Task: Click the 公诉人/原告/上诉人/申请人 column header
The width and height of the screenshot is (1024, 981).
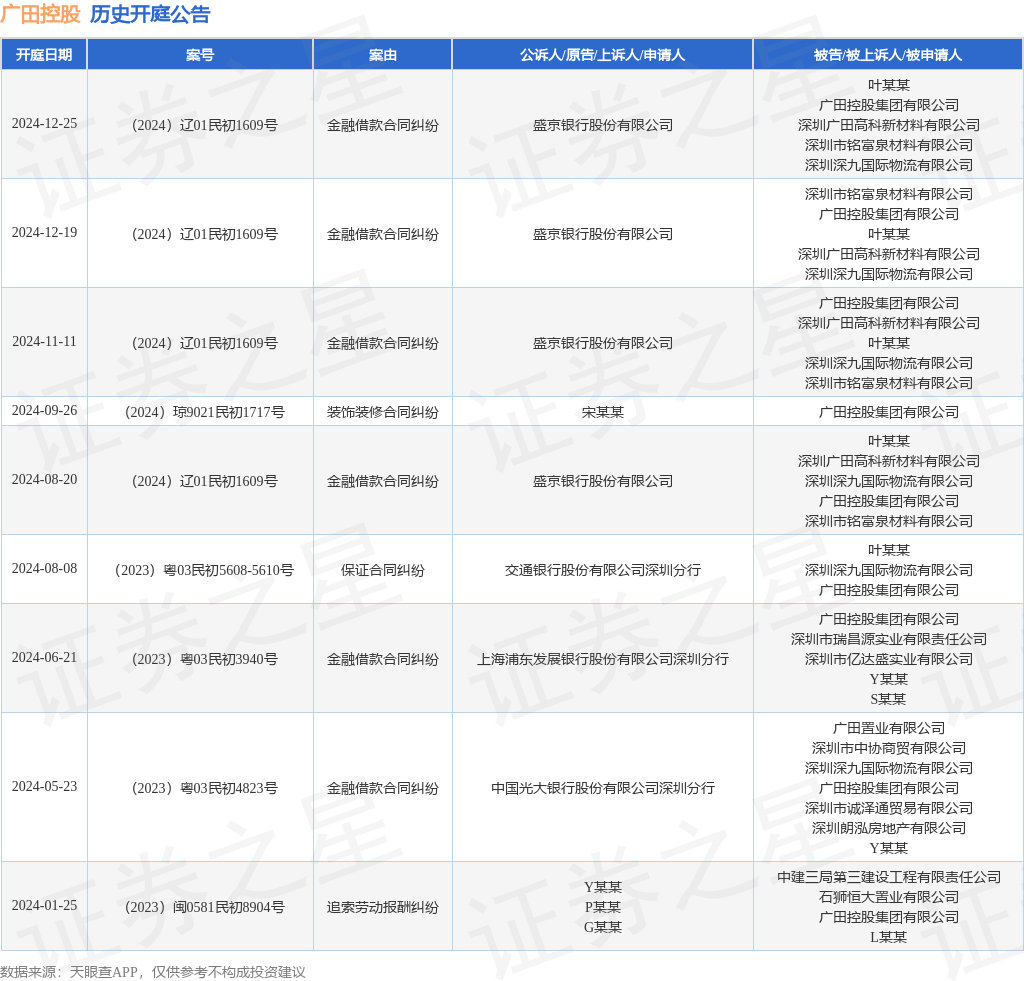Action: [x=602, y=55]
